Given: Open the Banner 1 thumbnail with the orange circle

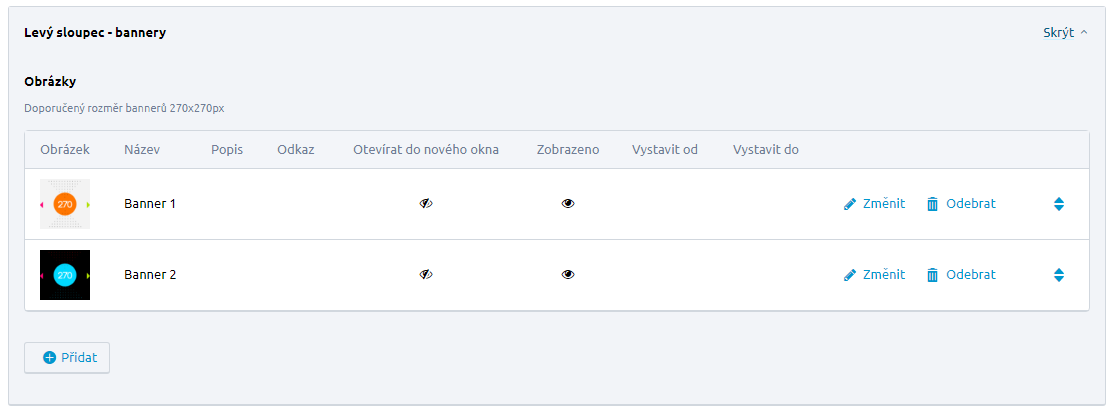Looking at the screenshot, I should [x=65, y=204].
